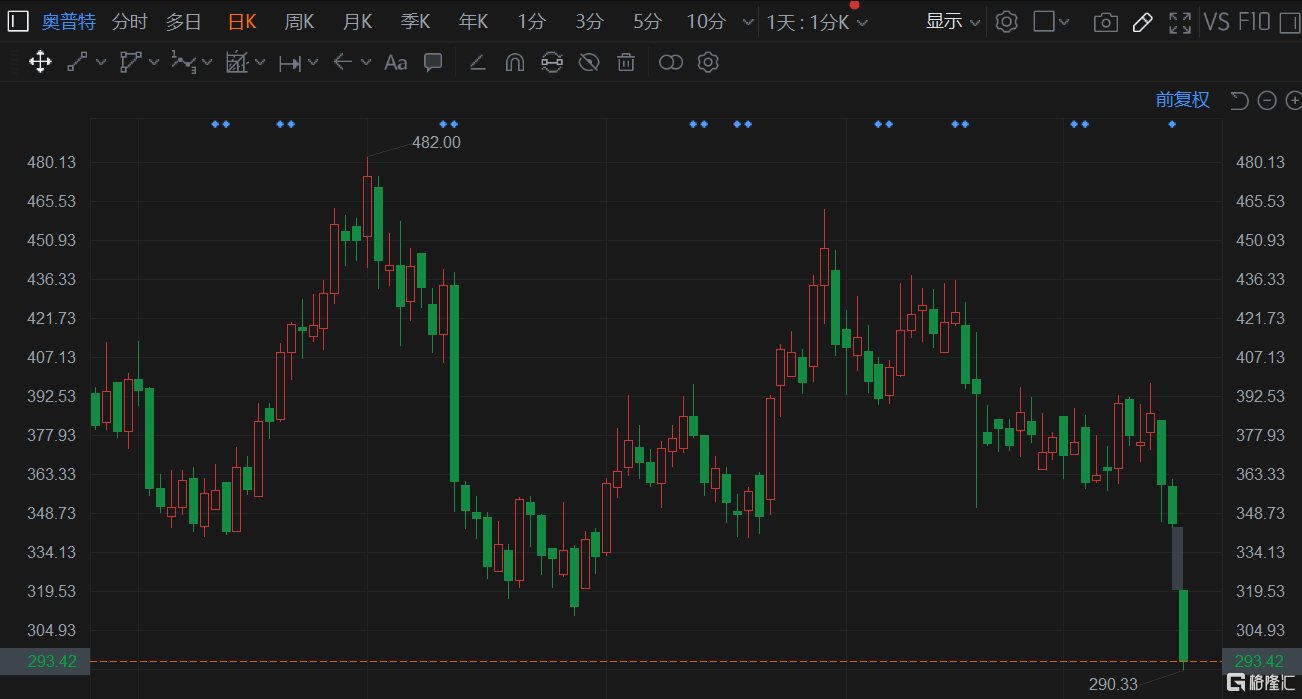Click the green 293.42 label on right axis
The image size is (1302, 699).
1260,661
